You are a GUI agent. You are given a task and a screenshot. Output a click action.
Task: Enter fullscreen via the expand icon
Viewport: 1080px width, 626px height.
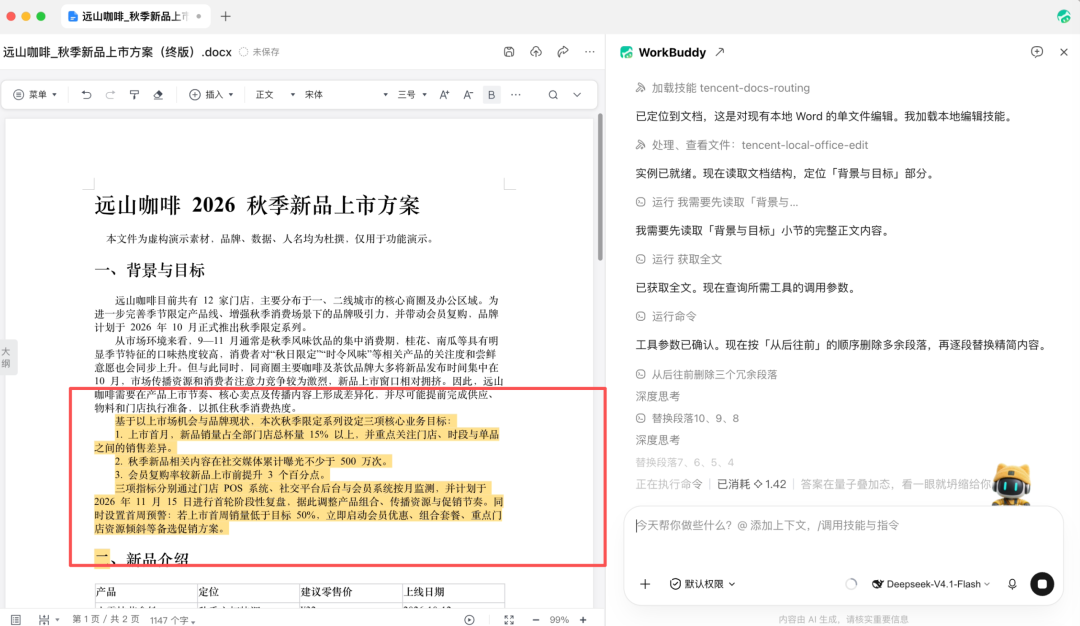(509, 620)
